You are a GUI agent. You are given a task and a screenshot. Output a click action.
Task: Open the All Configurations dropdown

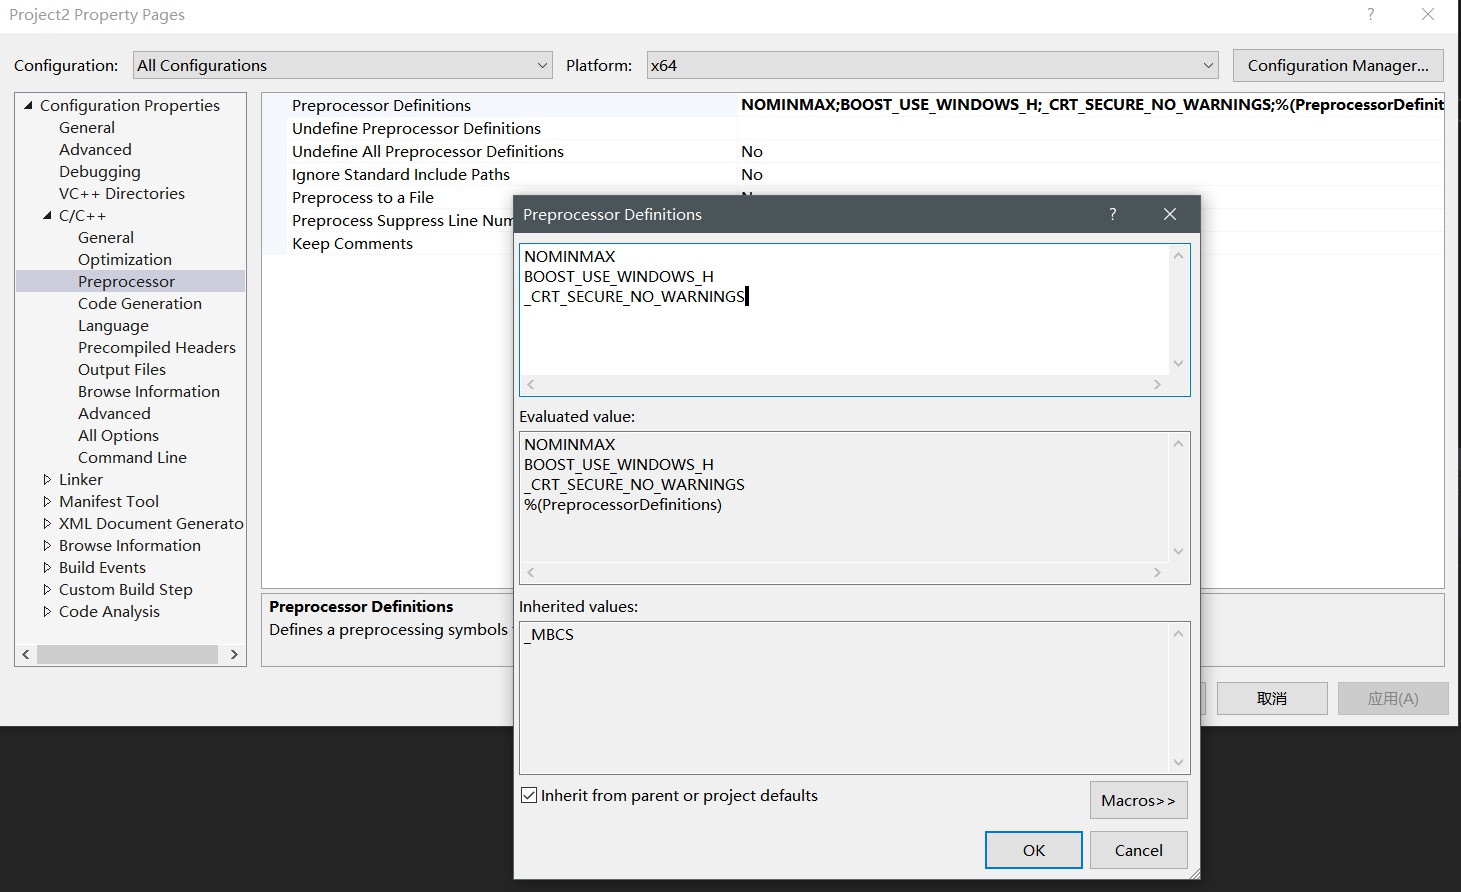[x=541, y=64]
